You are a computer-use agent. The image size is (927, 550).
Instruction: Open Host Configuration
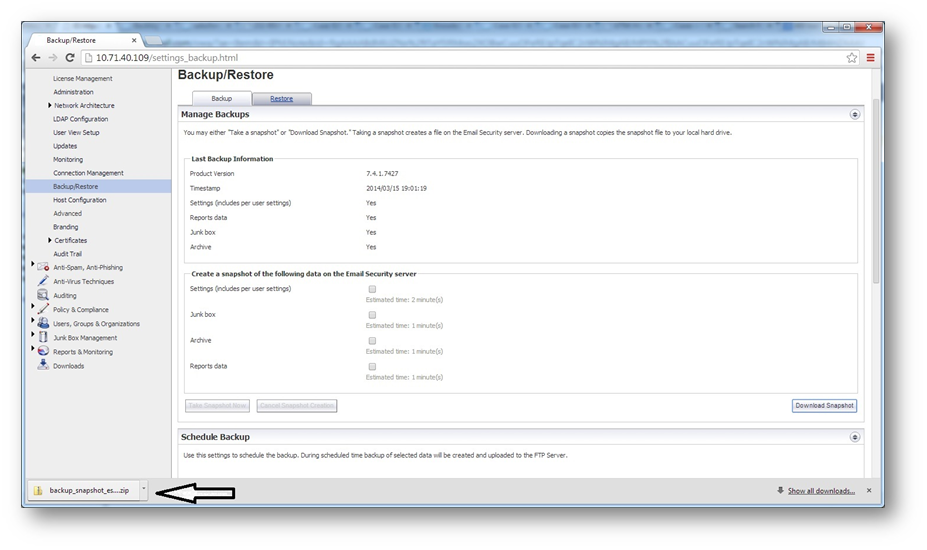(x=80, y=200)
